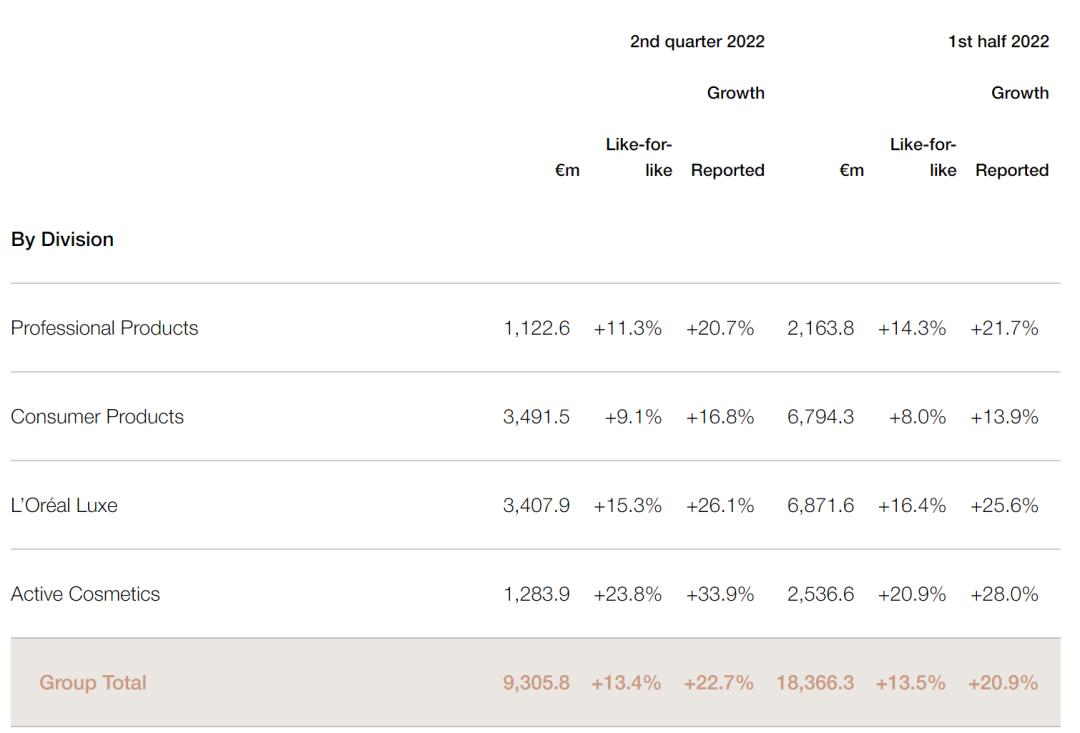Viewport: 1080px width, 733px height.
Task: Click Active Cosmetics first-half value 2,536.6
Action: click(x=820, y=594)
